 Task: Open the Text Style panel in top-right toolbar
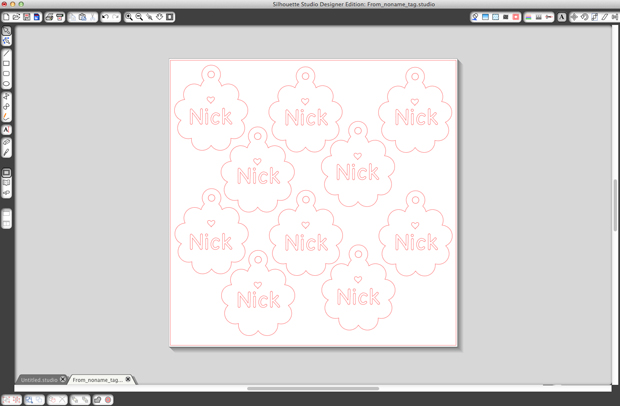click(561, 17)
